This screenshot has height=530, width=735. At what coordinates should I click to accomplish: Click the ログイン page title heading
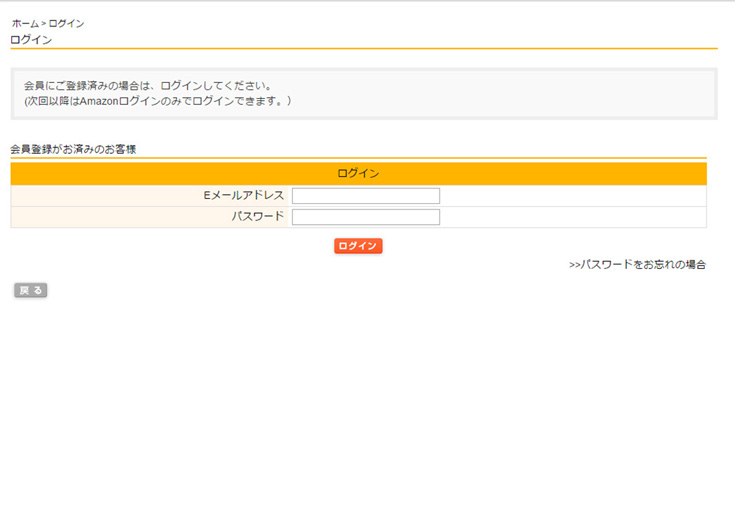[31, 40]
